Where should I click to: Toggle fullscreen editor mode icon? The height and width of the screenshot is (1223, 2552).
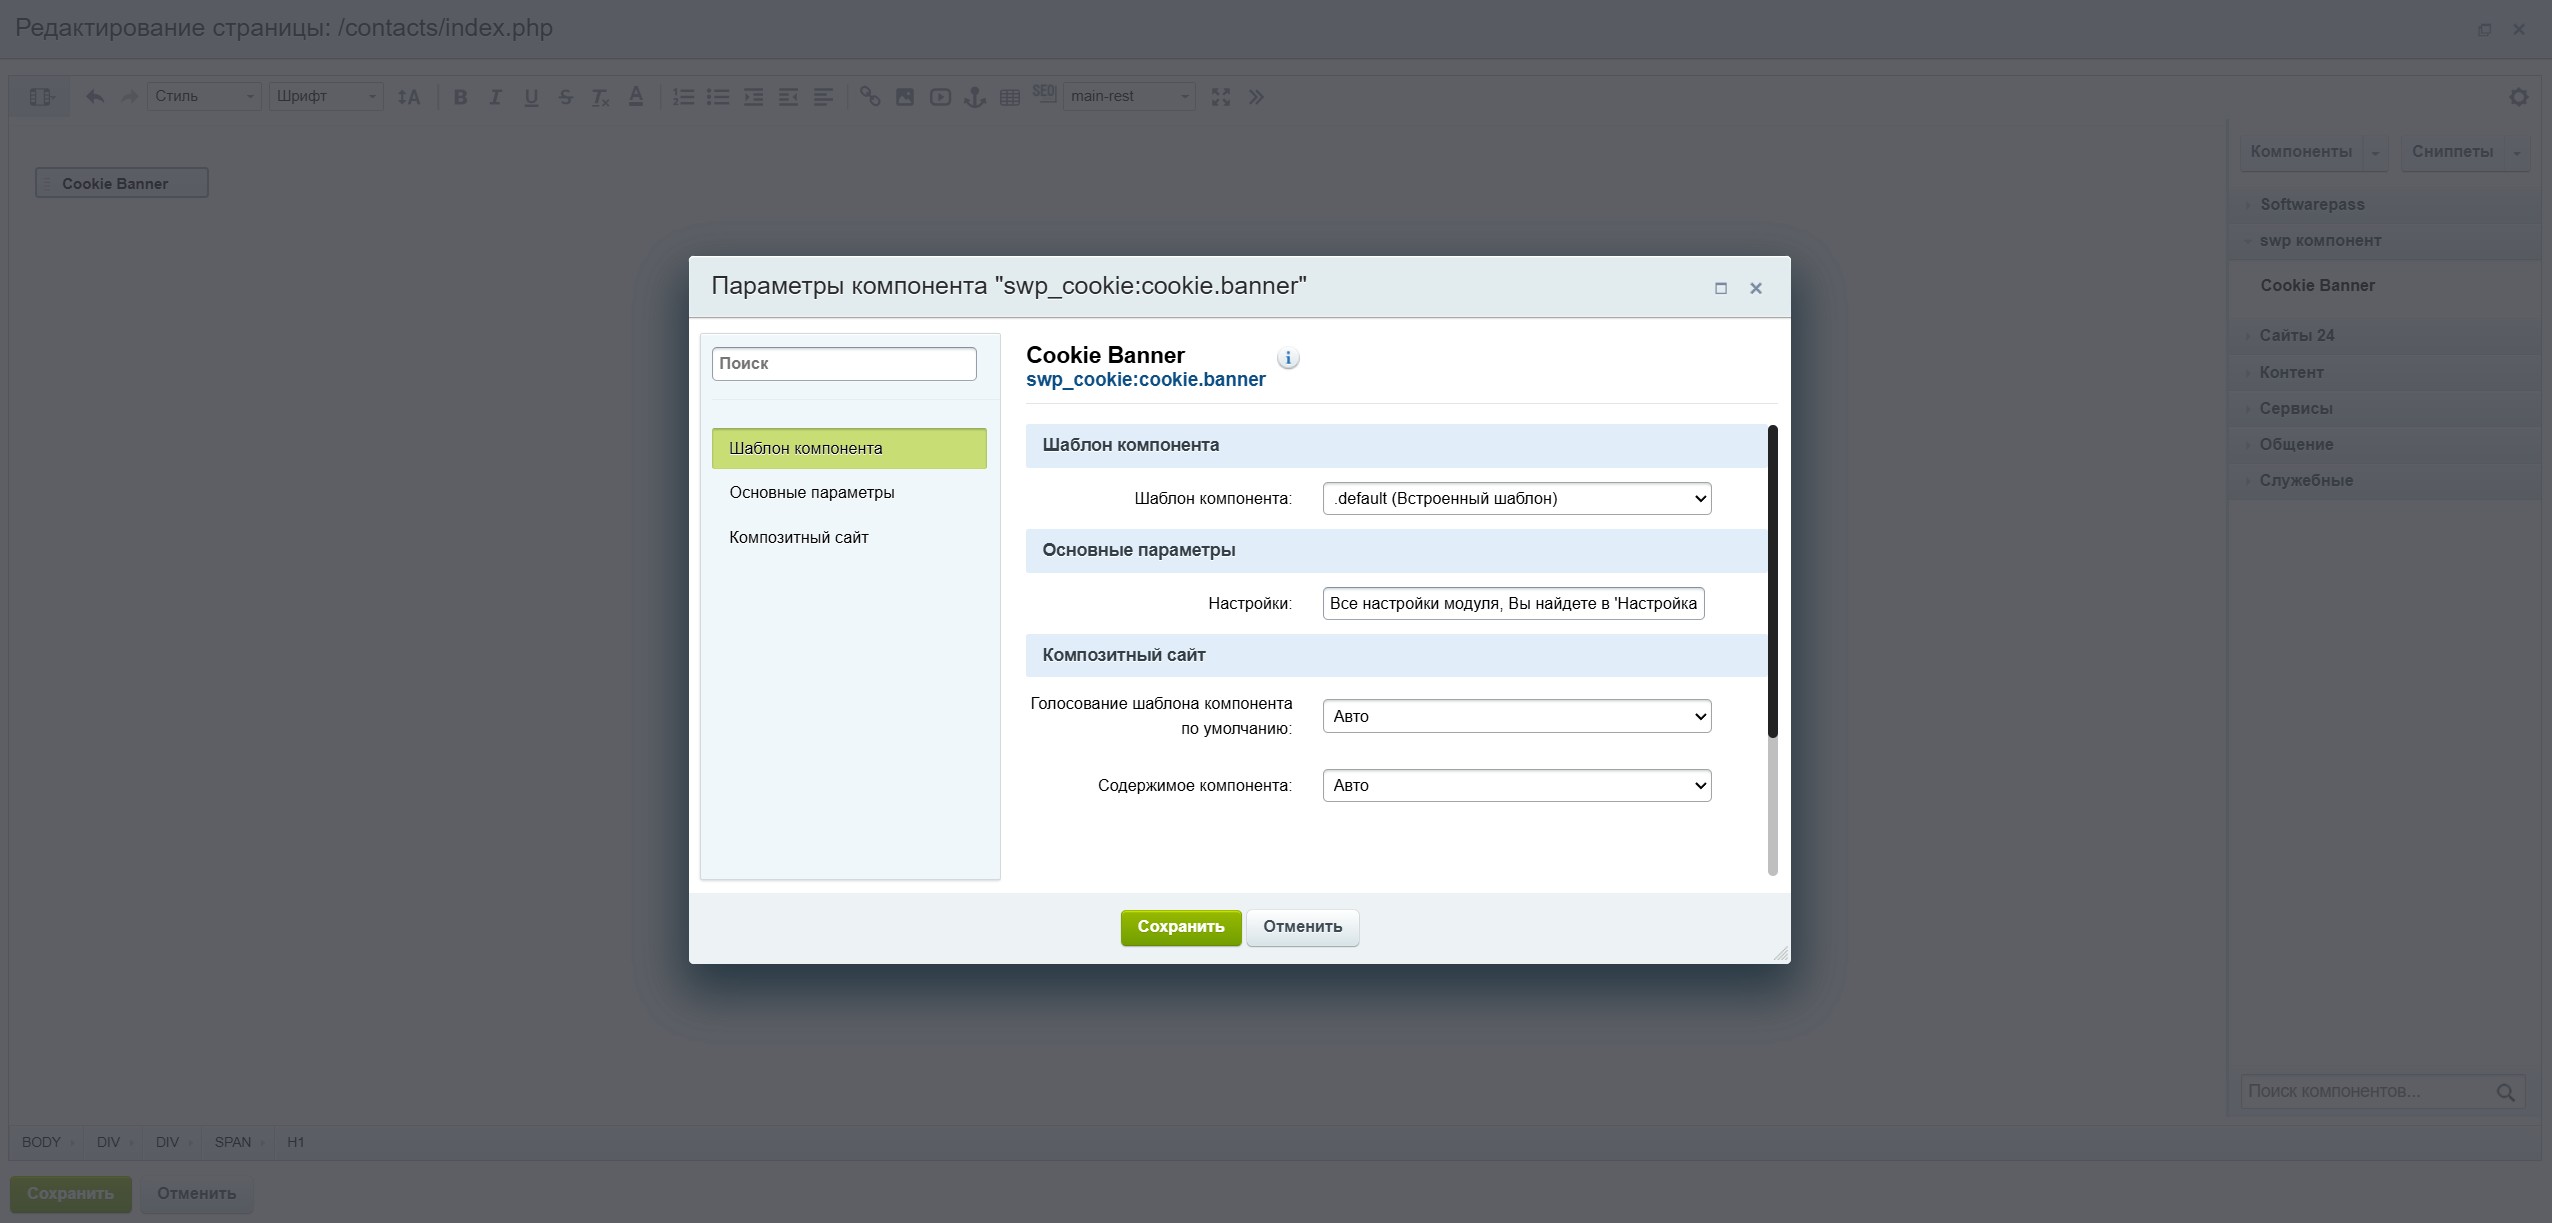tap(1221, 97)
